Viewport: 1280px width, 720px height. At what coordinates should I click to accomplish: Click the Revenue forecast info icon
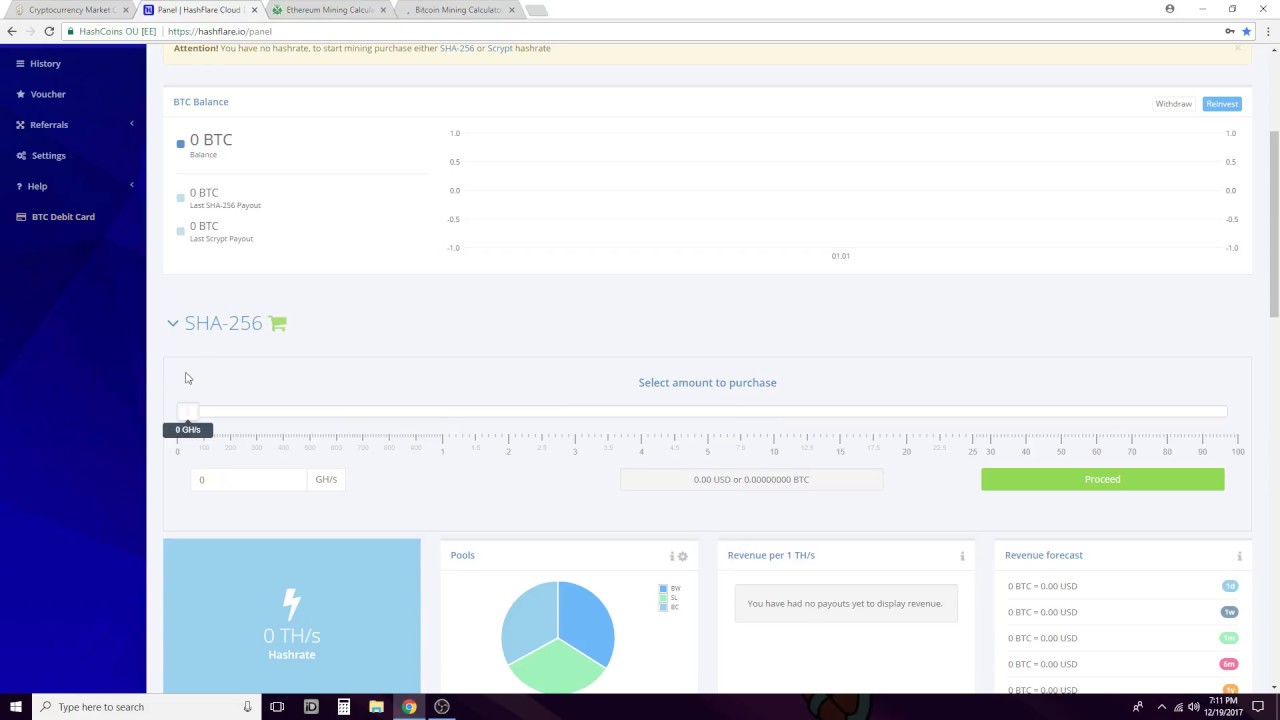point(1239,556)
